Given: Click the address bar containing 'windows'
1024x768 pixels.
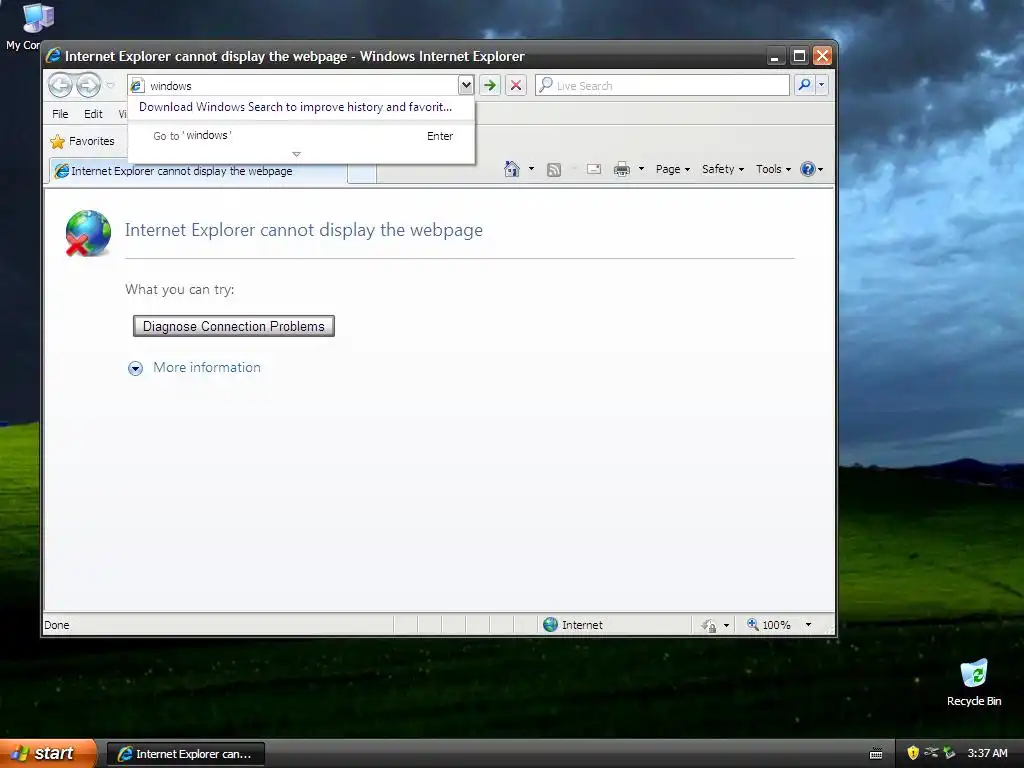Looking at the screenshot, I should [295, 86].
